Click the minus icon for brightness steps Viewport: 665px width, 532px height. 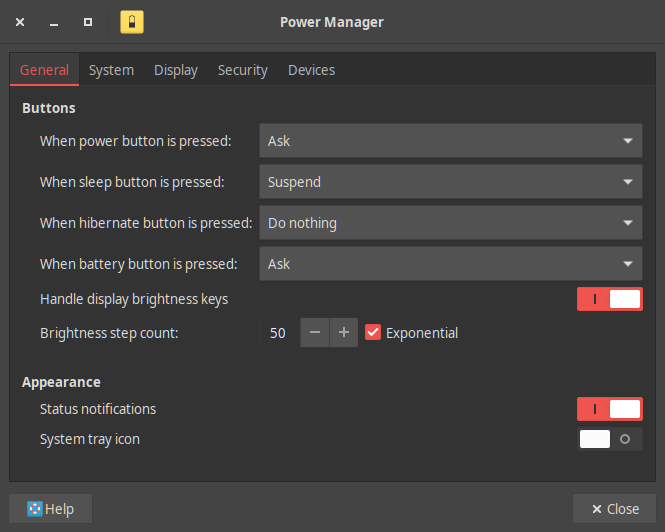tap(314, 333)
